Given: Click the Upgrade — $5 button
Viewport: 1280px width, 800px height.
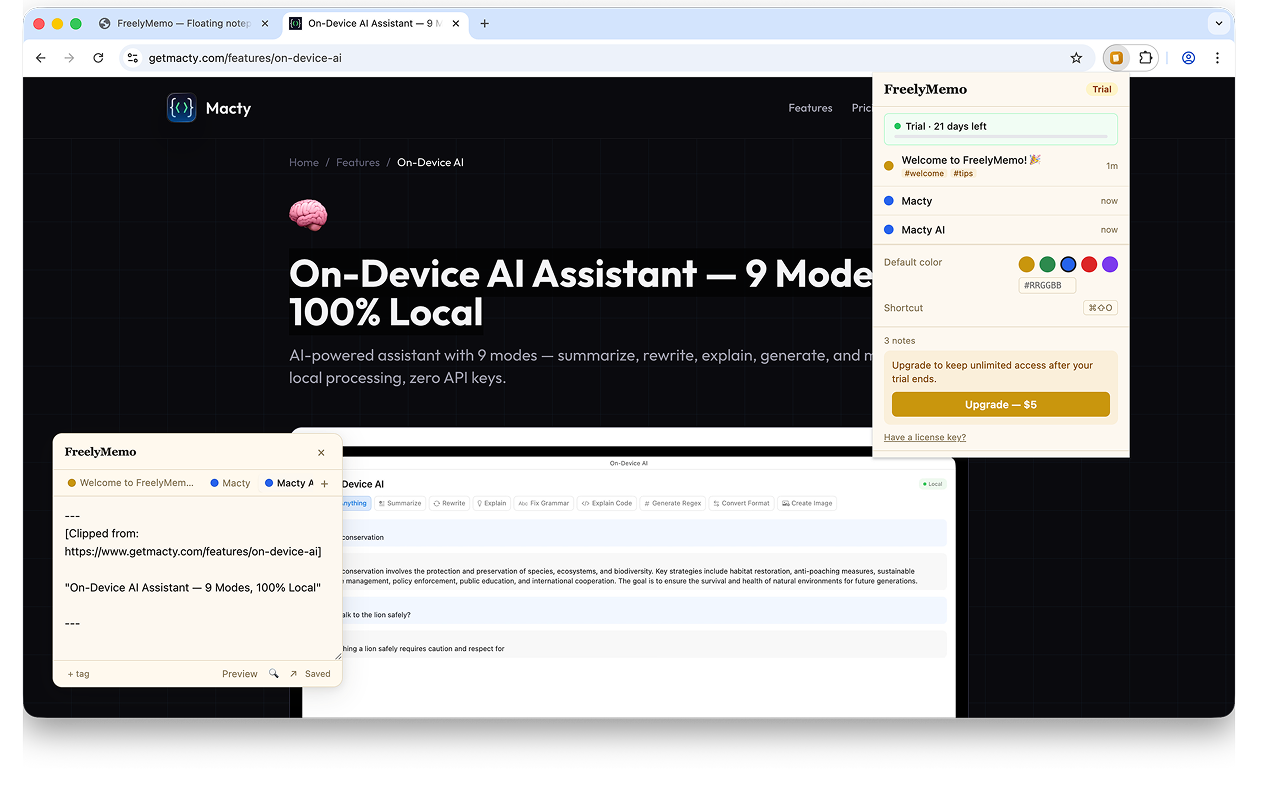Looking at the screenshot, I should (1000, 404).
